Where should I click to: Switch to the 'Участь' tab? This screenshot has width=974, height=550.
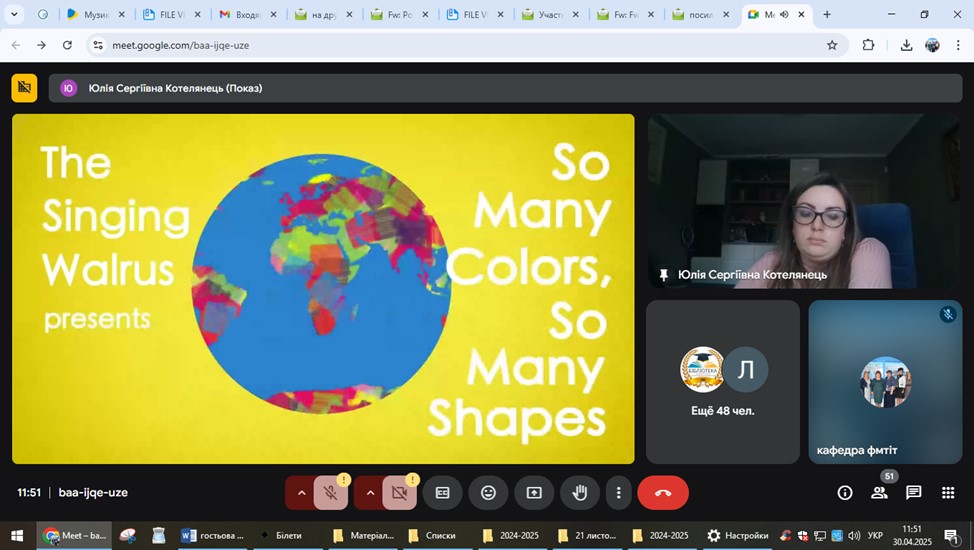[x=550, y=14]
